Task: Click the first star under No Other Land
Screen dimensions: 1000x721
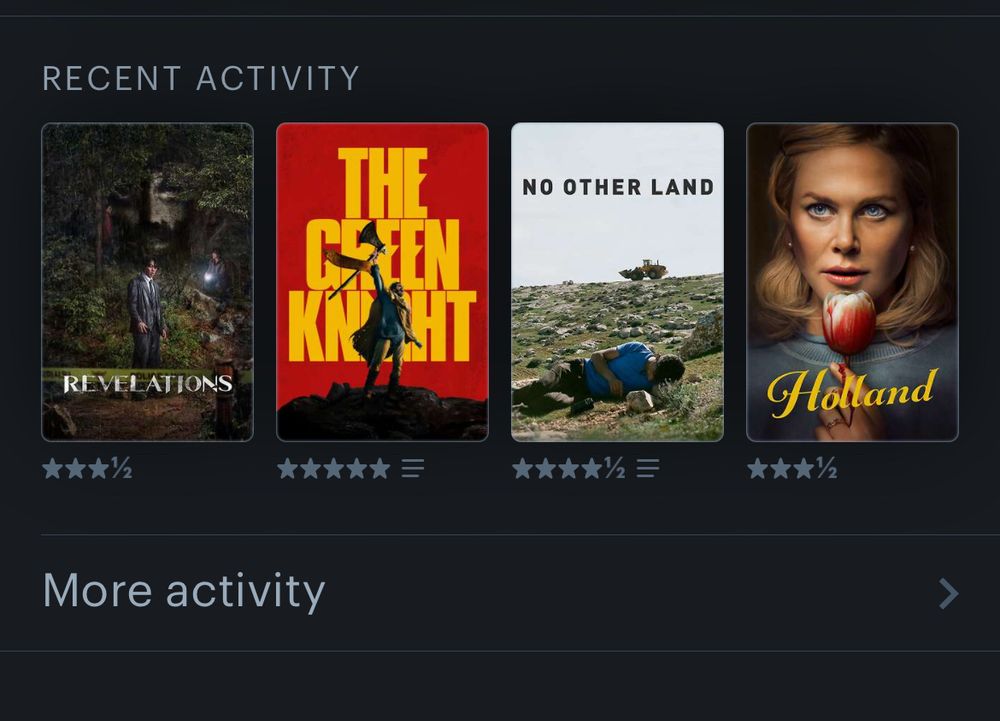Action: (x=522, y=469)
